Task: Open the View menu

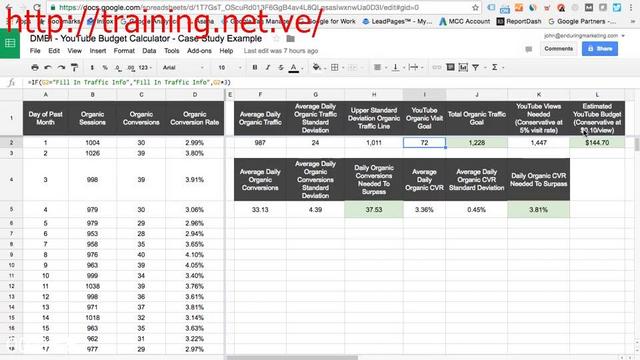Action: click(x=75, y=51)
